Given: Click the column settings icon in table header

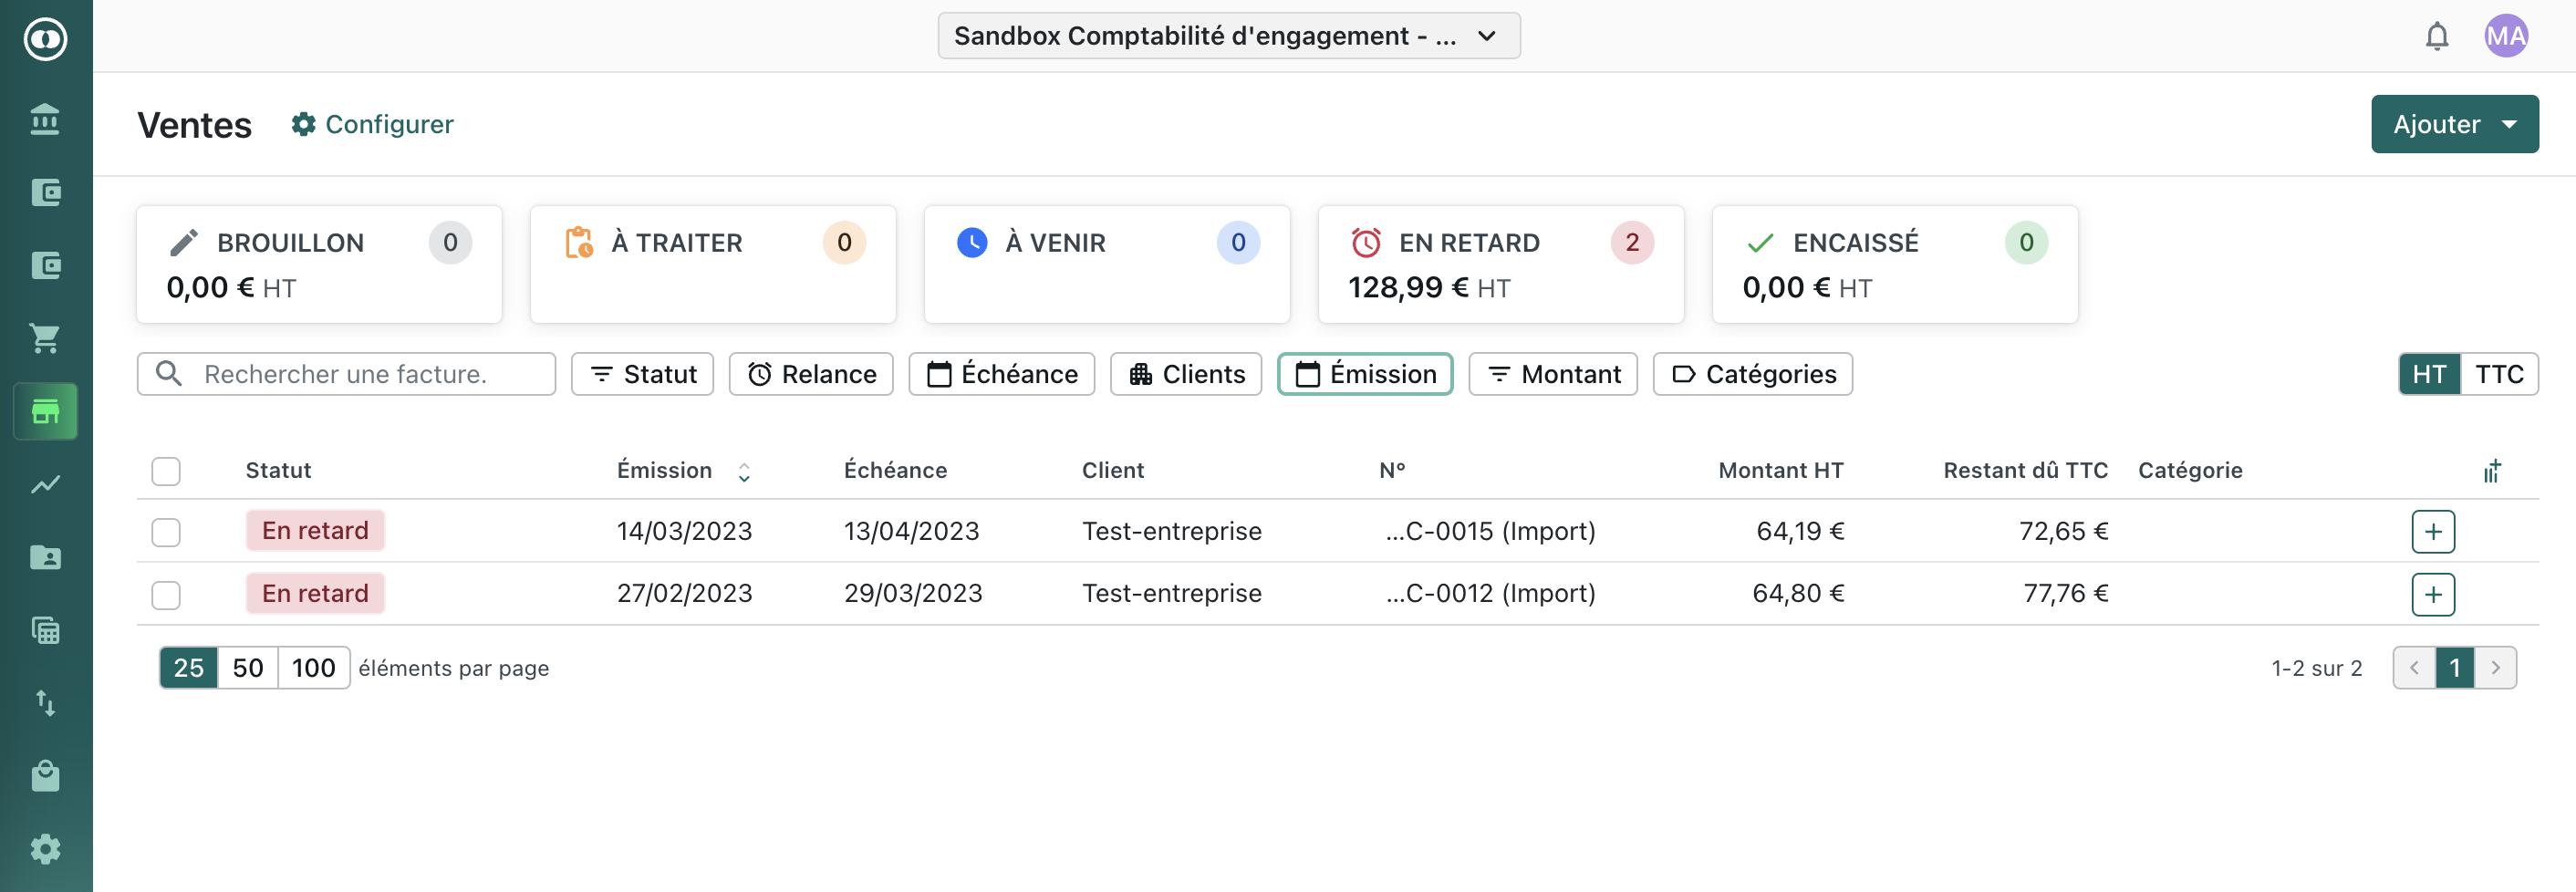Looking at the screenshot, I should pyautogui.click(x=2492, y=471).
